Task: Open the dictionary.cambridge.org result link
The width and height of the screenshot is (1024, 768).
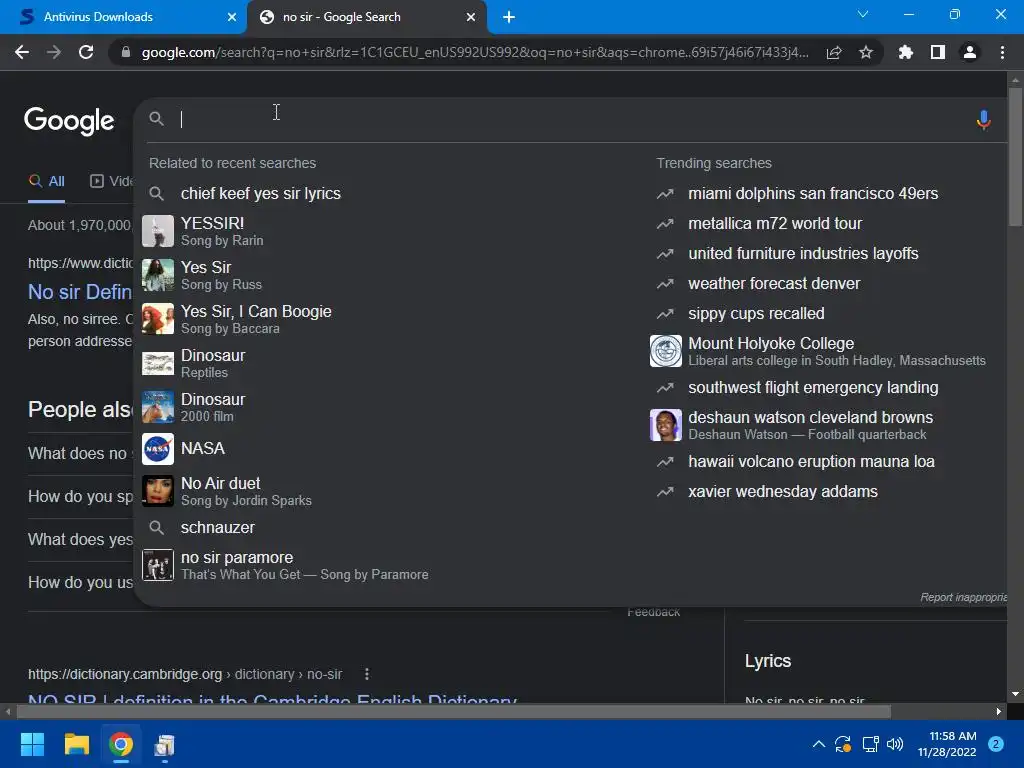Action: 272,700
